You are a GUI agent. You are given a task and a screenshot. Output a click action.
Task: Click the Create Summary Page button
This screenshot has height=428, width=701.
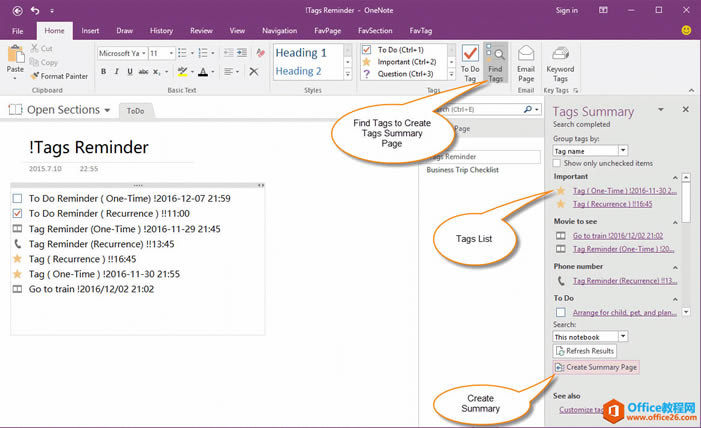pos(596,367)
